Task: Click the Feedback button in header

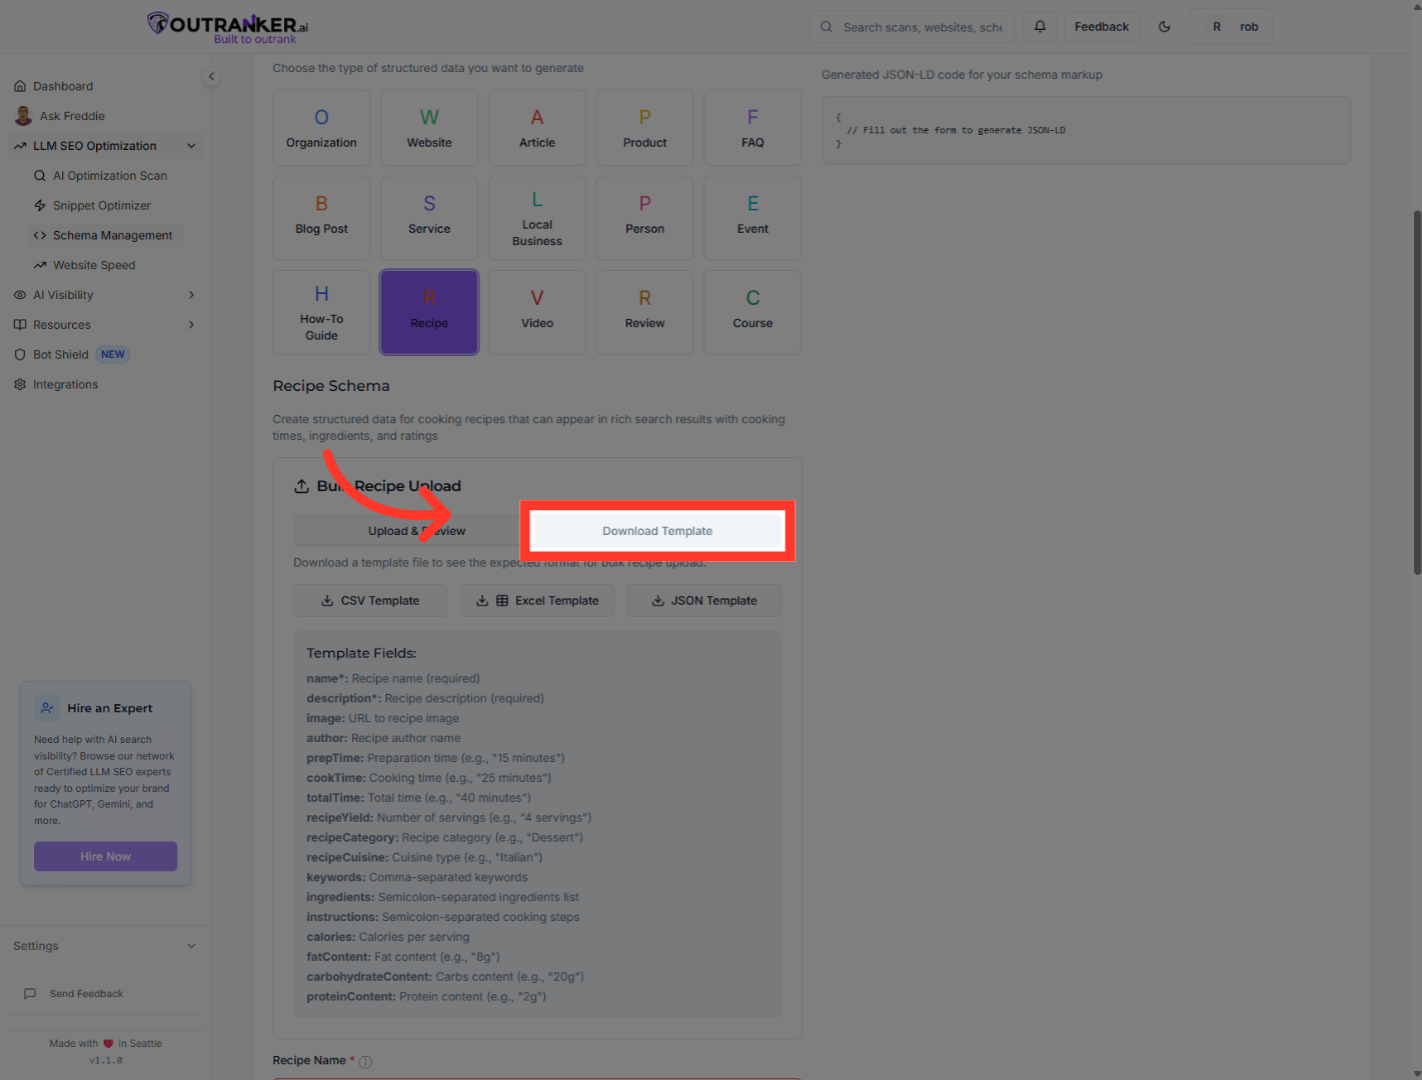Action: click(x=1101, y=27)
